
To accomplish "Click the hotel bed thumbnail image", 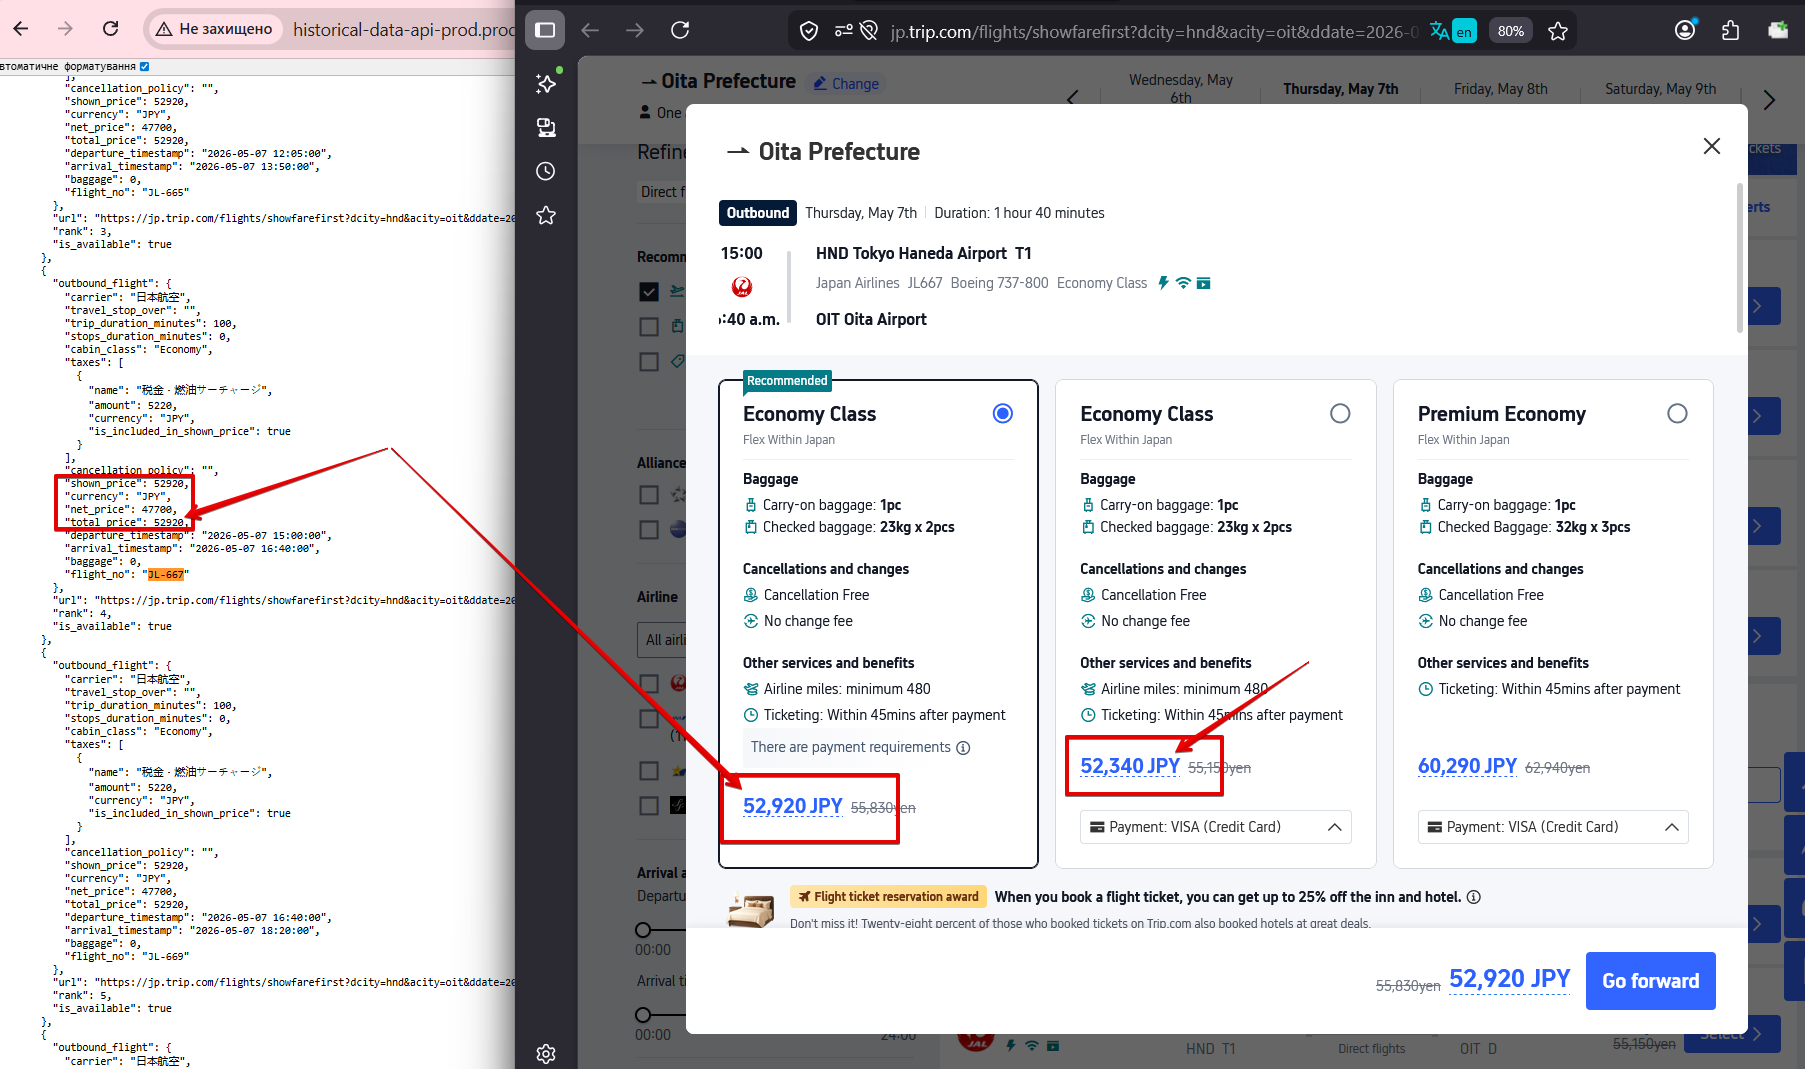I will coord(751,909).
